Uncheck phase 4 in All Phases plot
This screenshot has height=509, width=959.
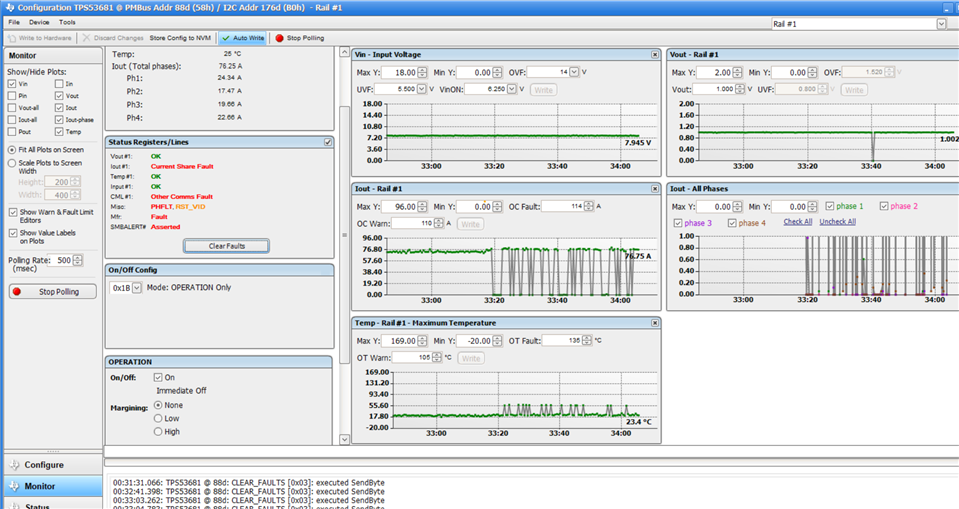click(x=731, y=223)
